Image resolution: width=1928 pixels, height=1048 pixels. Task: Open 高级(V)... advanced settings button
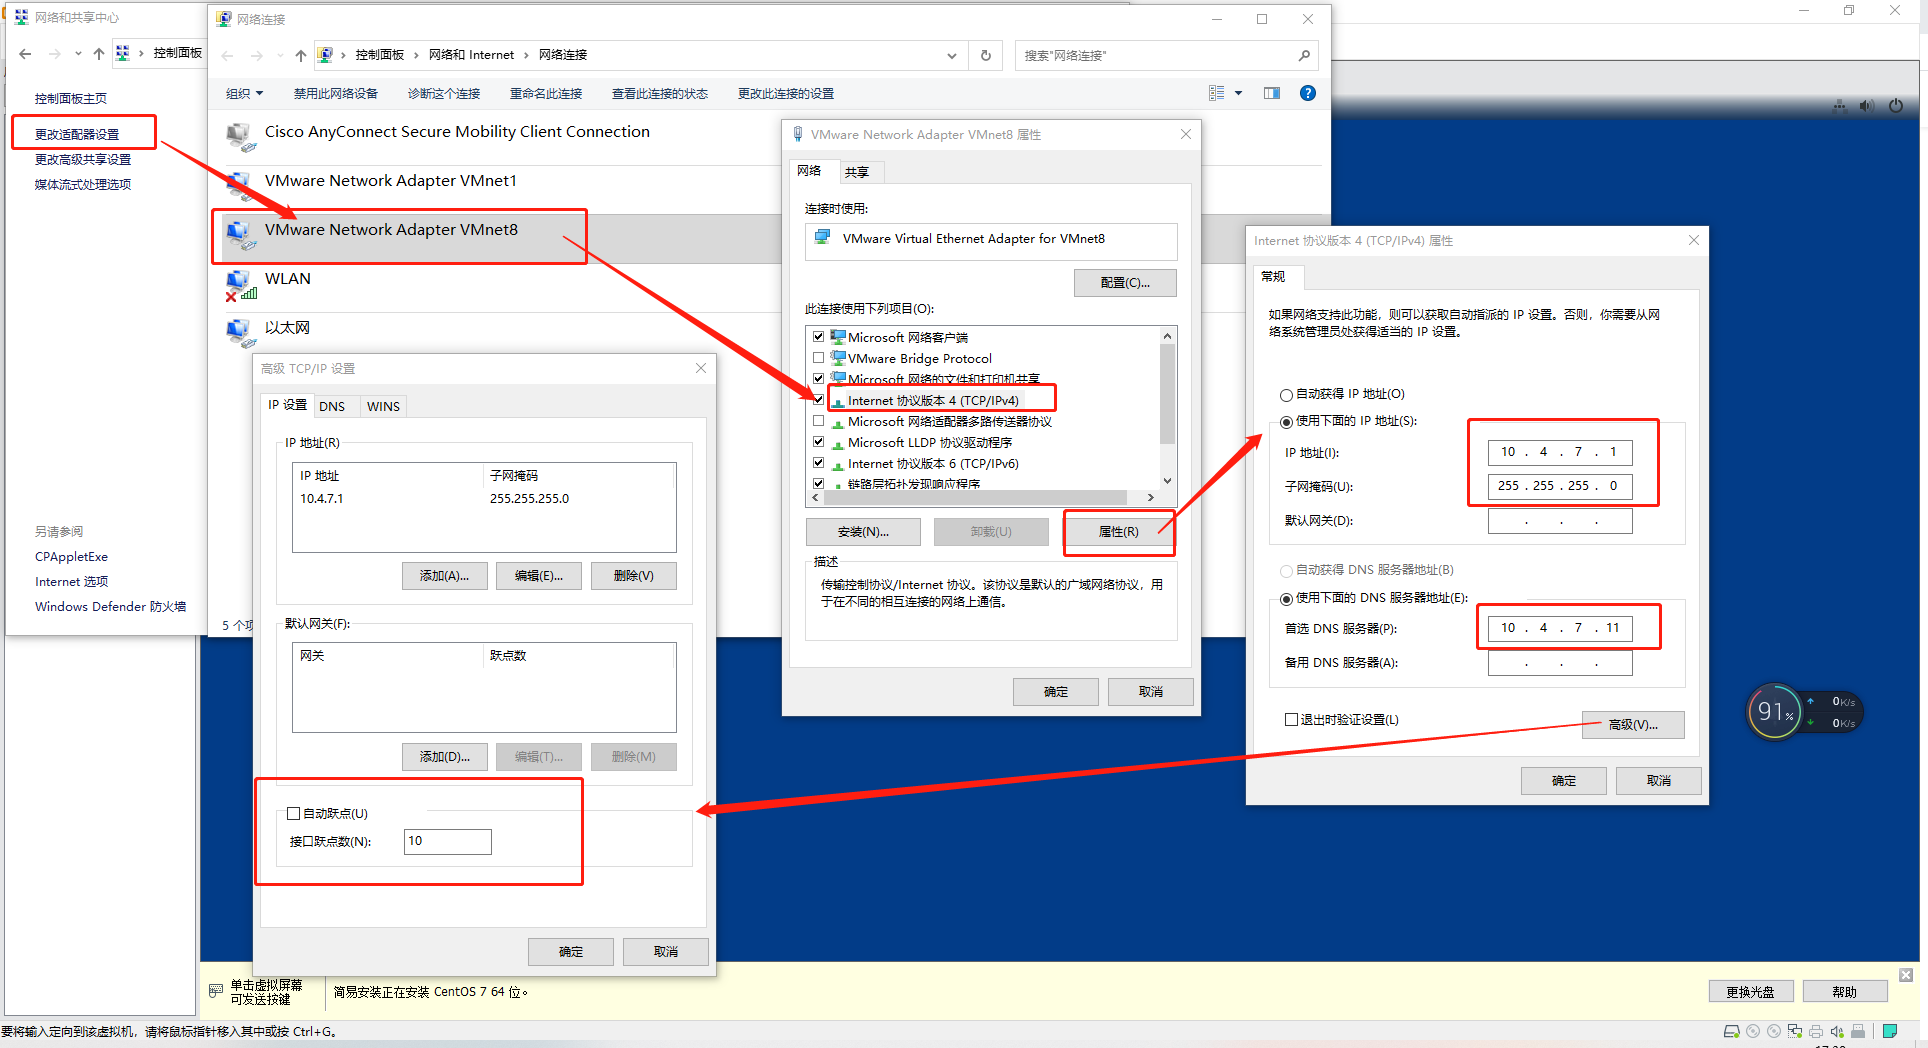pos(1633,725)
